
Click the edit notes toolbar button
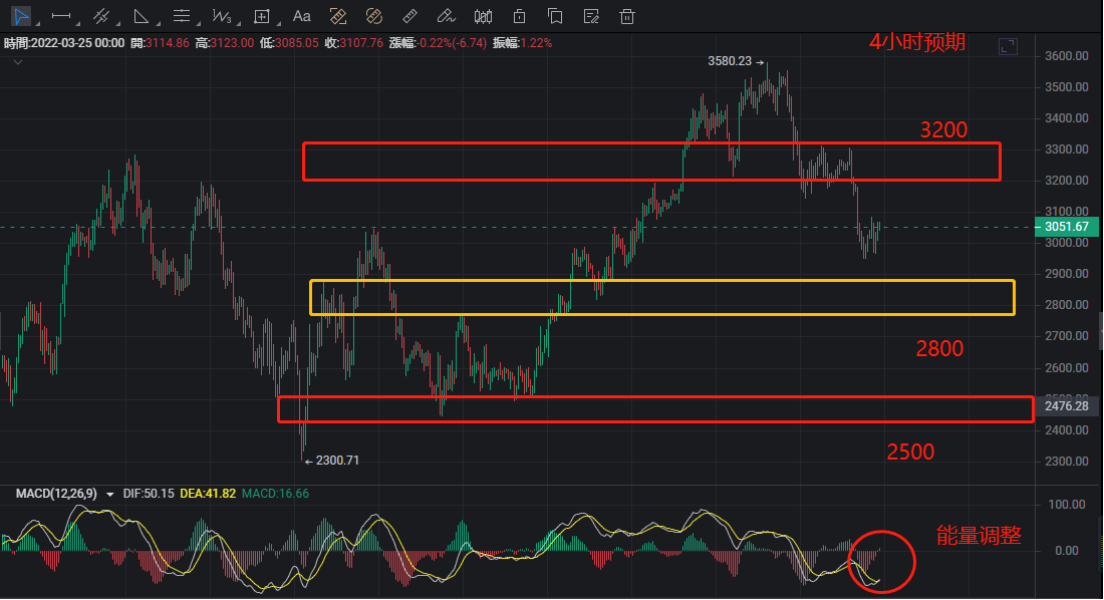pyautogui.click(x=591, y=16)
